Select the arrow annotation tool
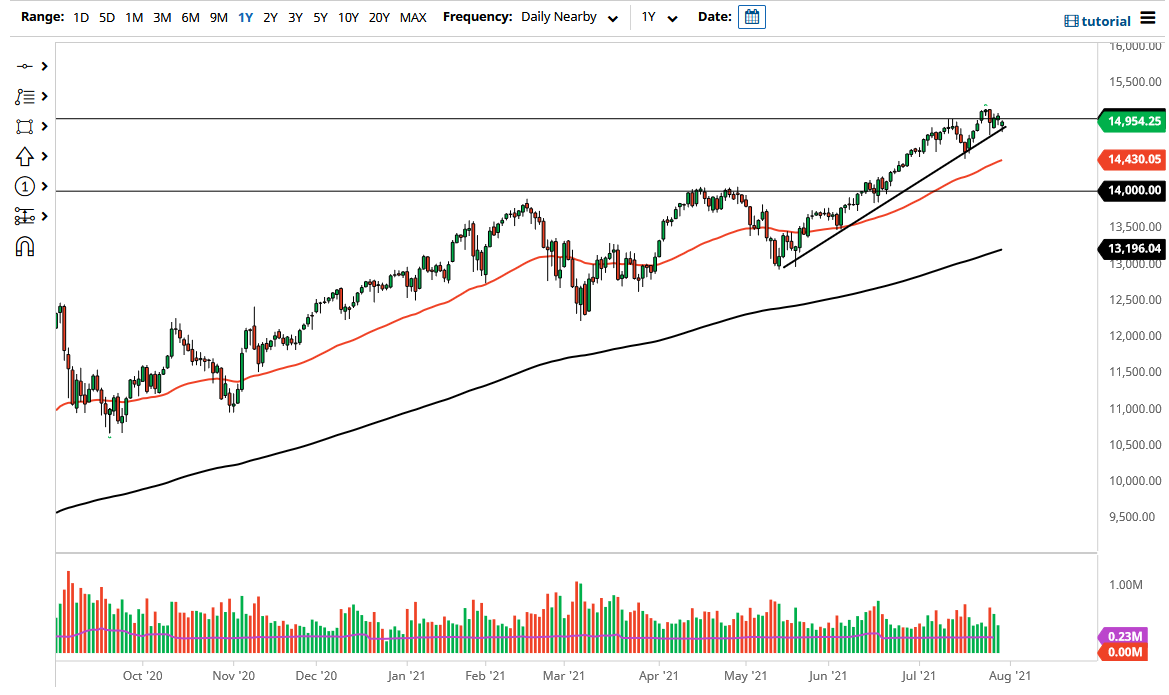 point(25,156)
